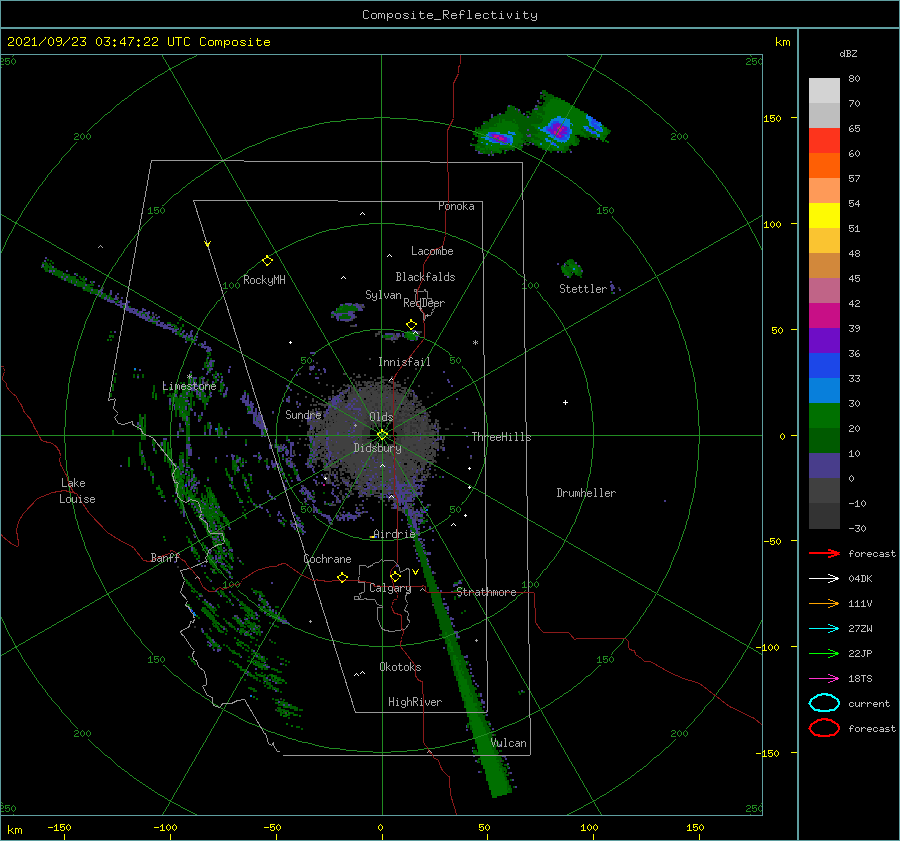
Task: Click the yellow diamond marker near RedDeer
Action: coord(411,325)
